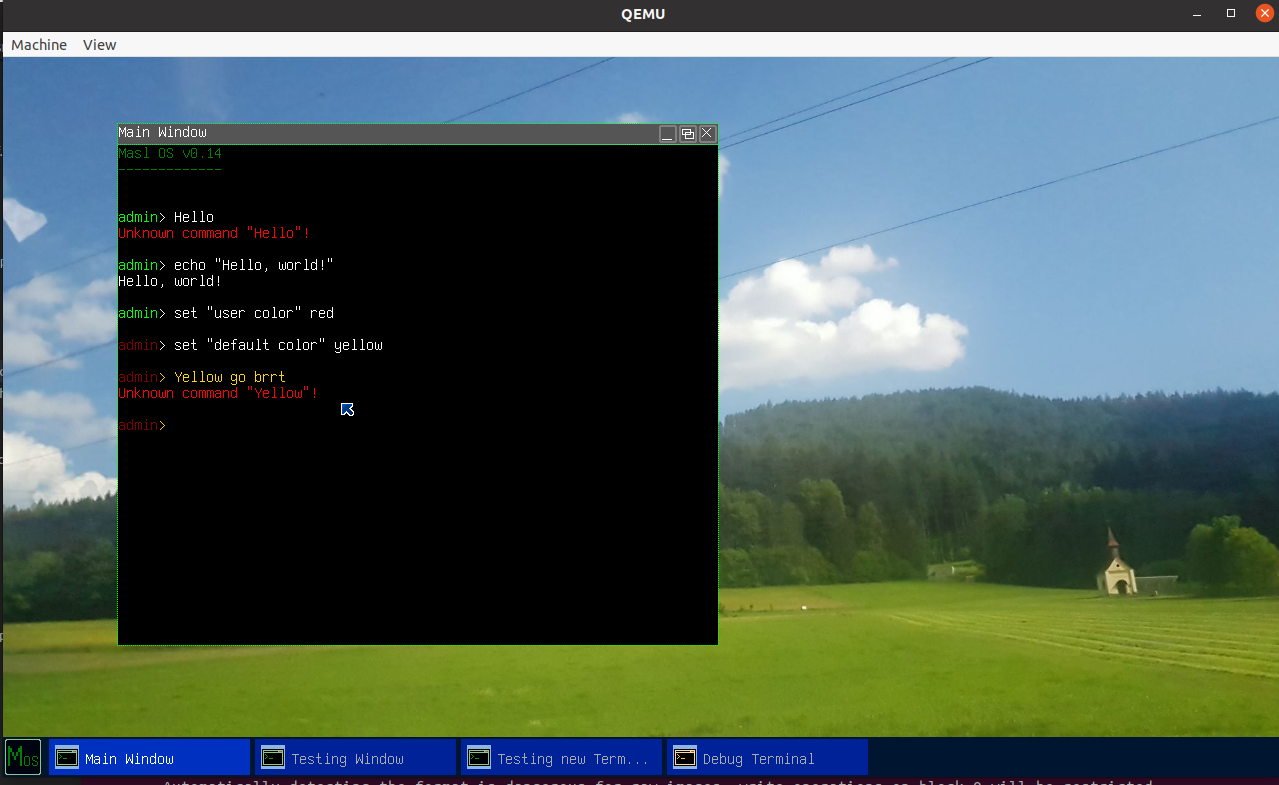Image resolution: width=1279 pixels, height=785 pixels.
Task: Click the terminal icon beside Debug Terminal
Action: click(686, 757)
